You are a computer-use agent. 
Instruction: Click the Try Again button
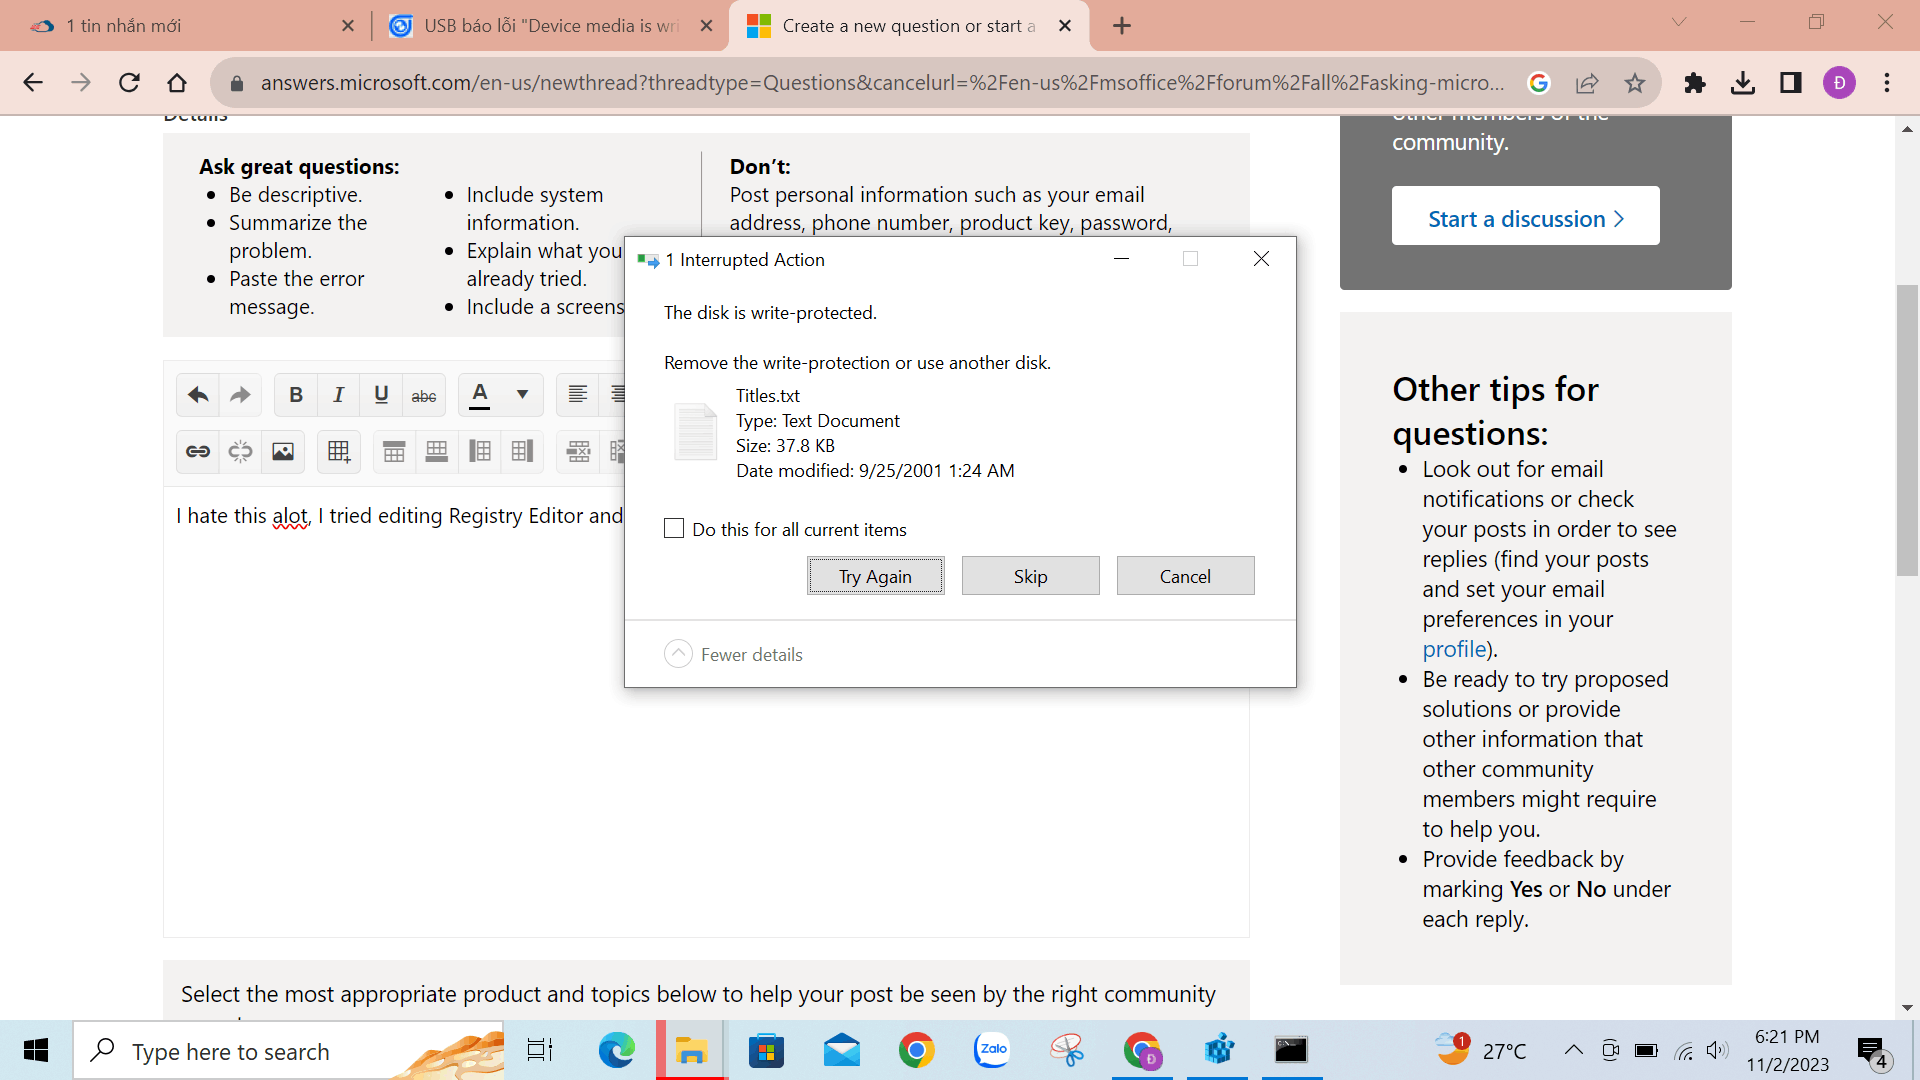(875, 576)
